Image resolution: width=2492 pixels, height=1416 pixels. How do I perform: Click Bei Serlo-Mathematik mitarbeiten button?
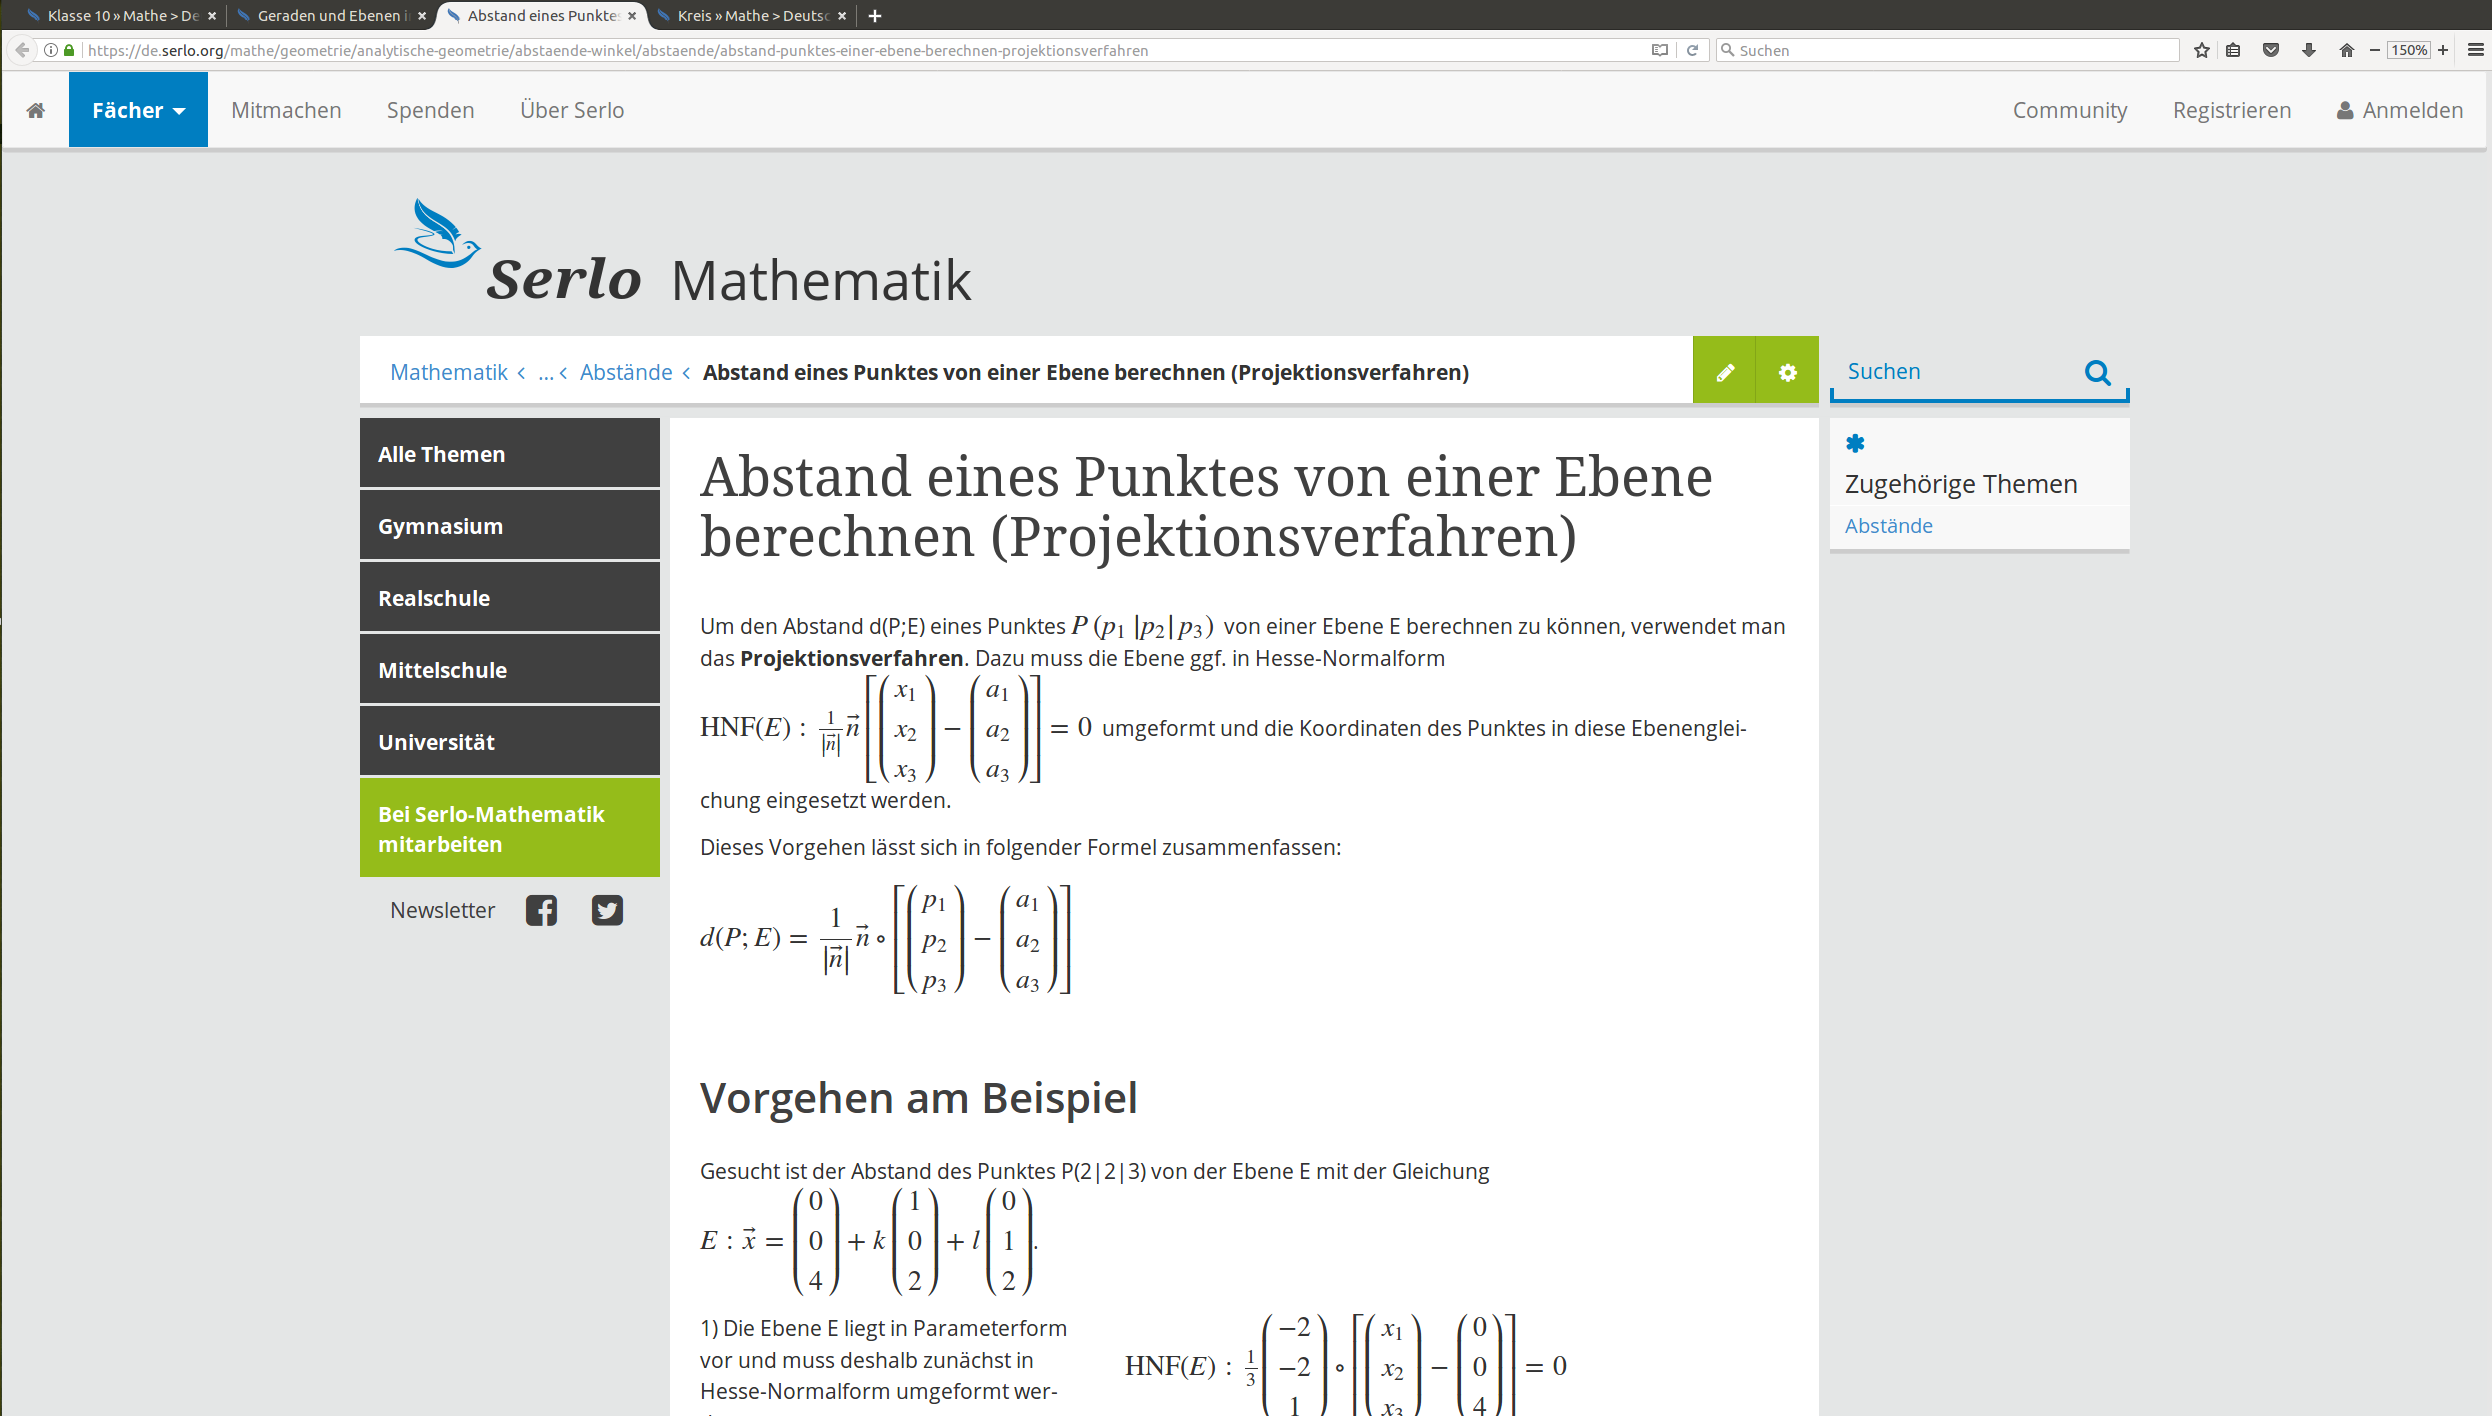pyautogui.click(x=509, y=828)
